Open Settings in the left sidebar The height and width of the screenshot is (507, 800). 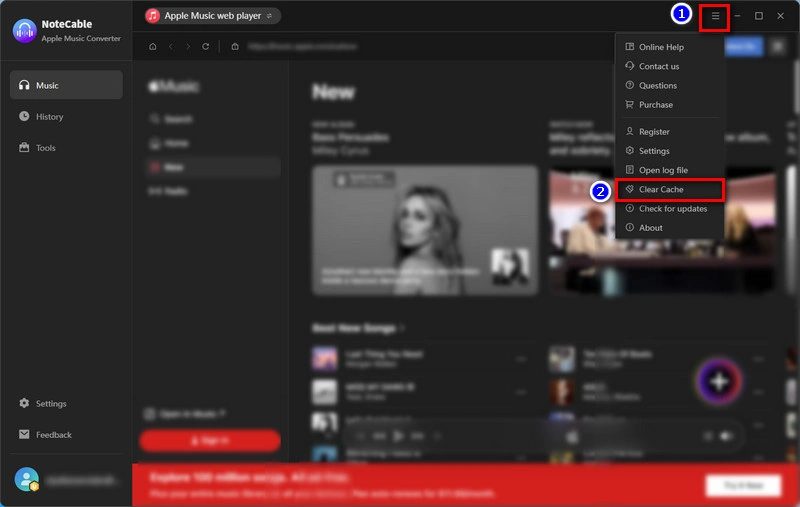pyautogui.click(x=66, y=403)
